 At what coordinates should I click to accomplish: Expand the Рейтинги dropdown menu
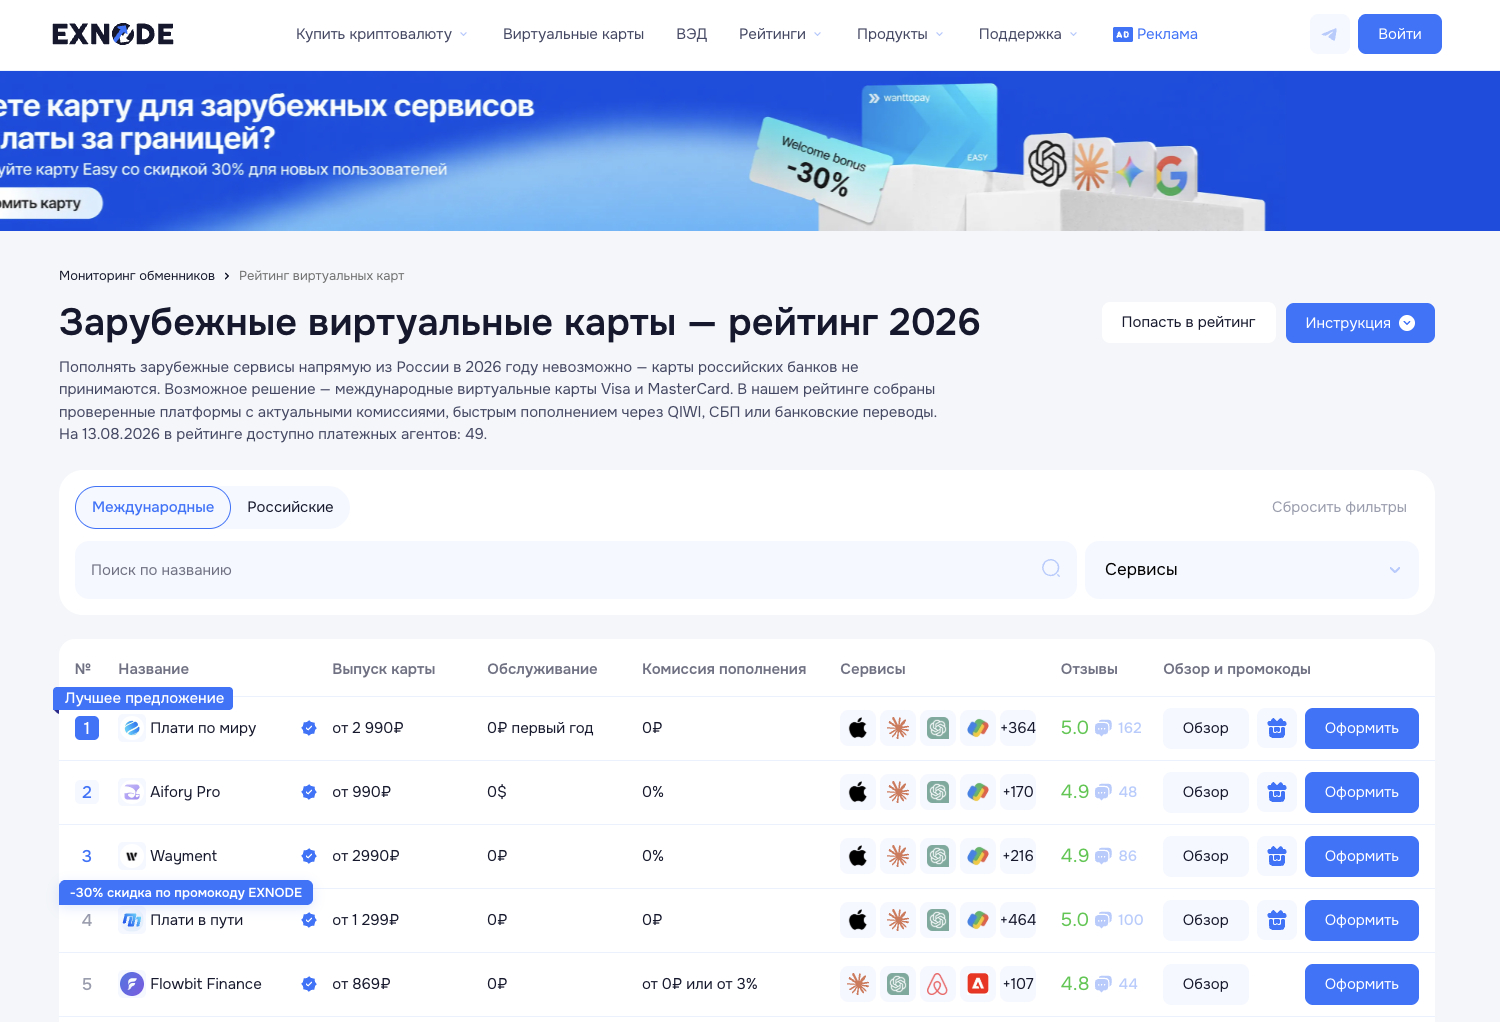pyautogui.click(x=780, y=34)
